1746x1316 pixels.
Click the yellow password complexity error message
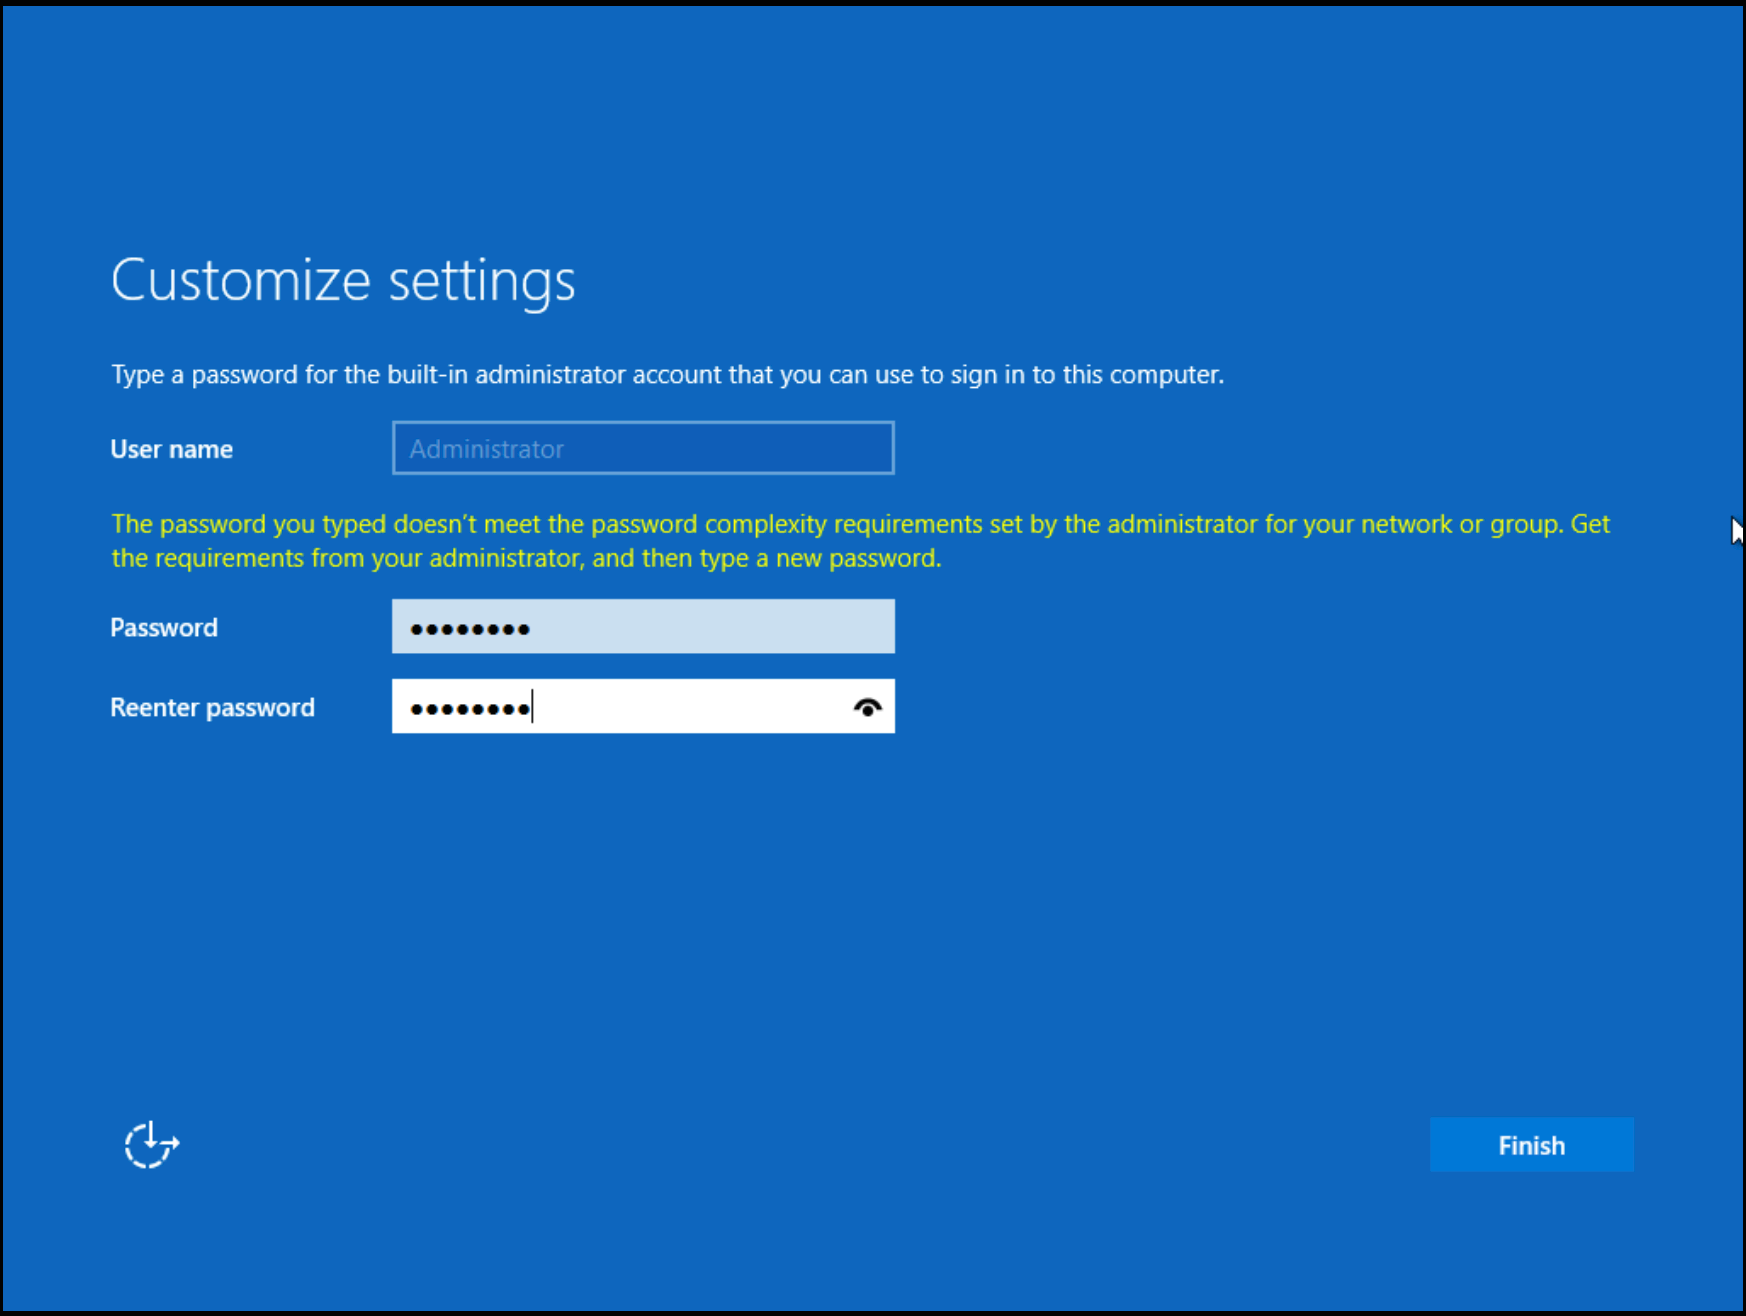860,524
